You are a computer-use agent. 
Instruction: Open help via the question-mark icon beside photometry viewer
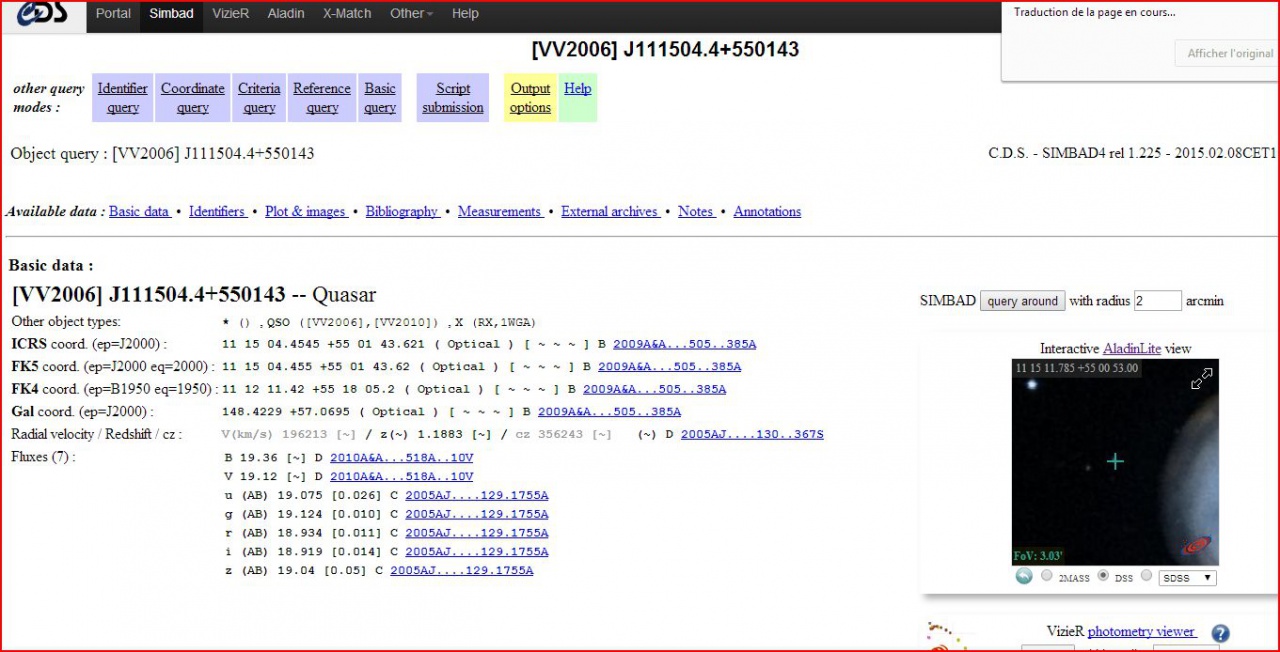[1220, 633]
